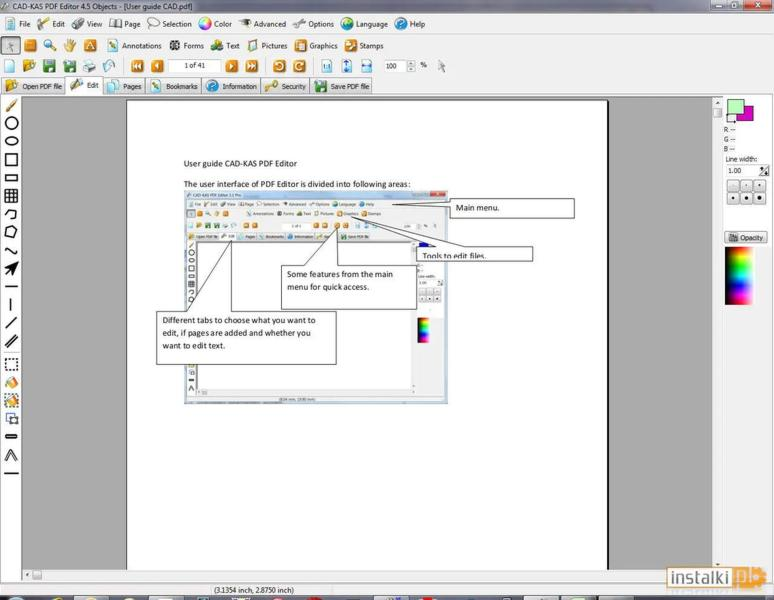Select the angled polyline tool
The width and height of the screenshot is (774, 600).
11,455
